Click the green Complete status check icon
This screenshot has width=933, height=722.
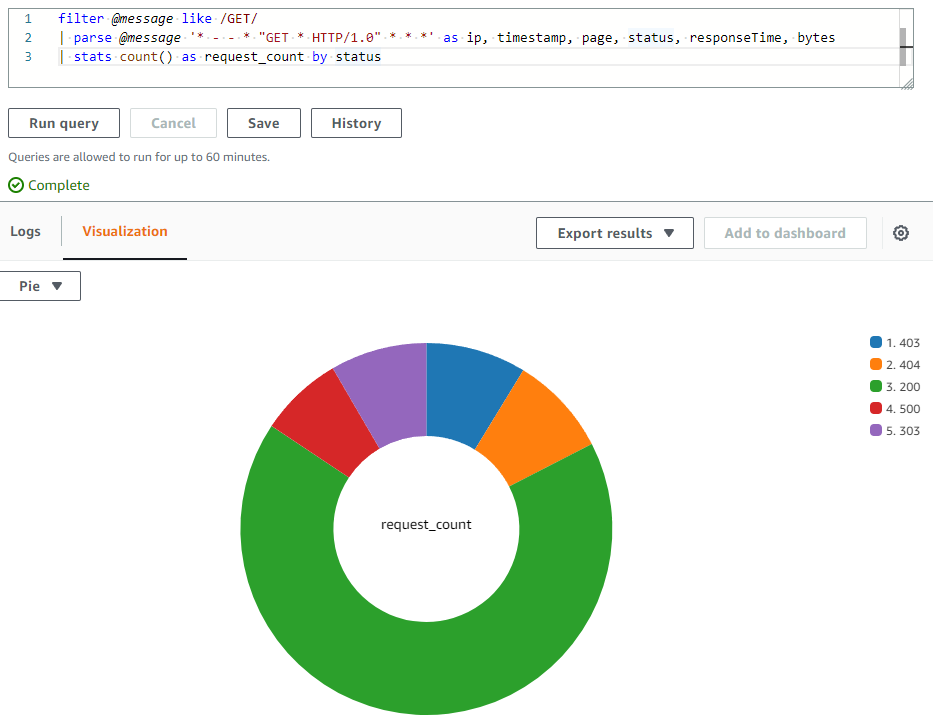pos(16,185)
